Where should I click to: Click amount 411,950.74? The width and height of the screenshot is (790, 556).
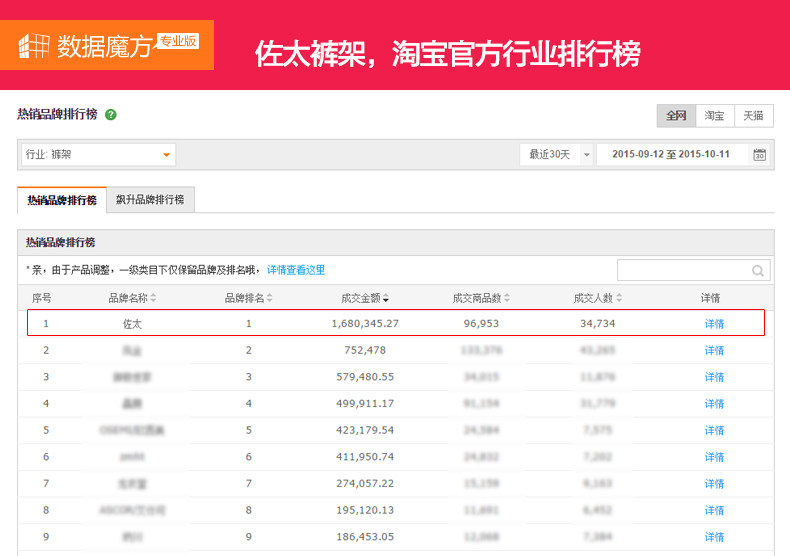click(x=365, y=457)
